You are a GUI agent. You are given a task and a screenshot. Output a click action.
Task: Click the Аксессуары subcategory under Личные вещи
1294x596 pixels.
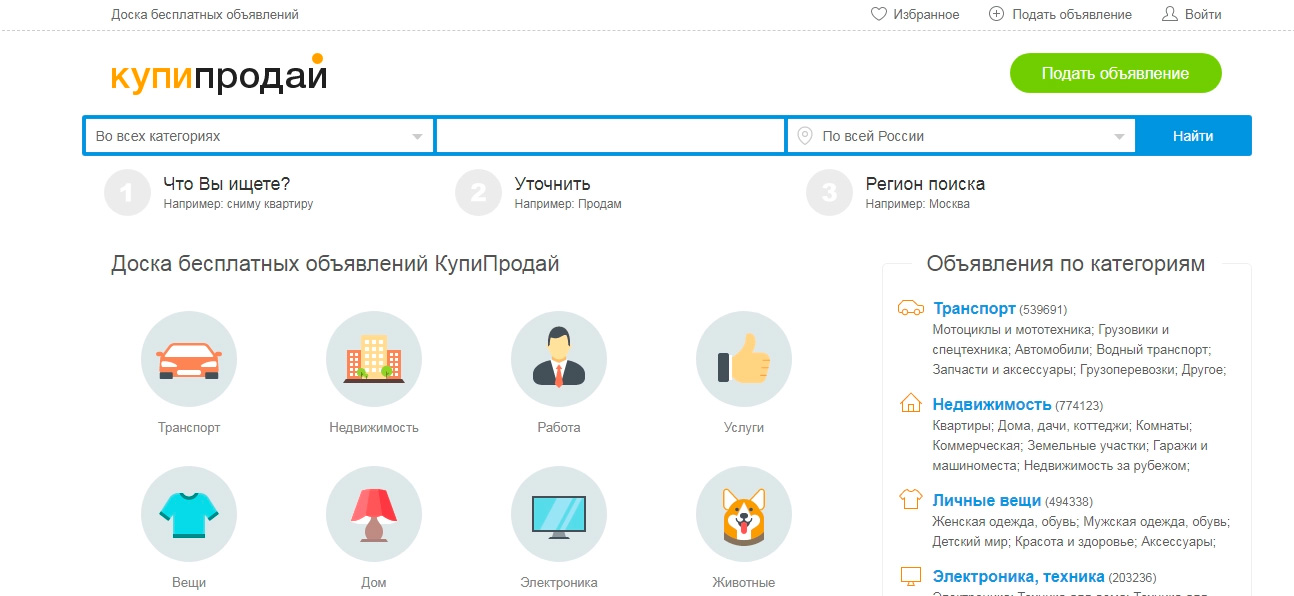point(1178,541)
